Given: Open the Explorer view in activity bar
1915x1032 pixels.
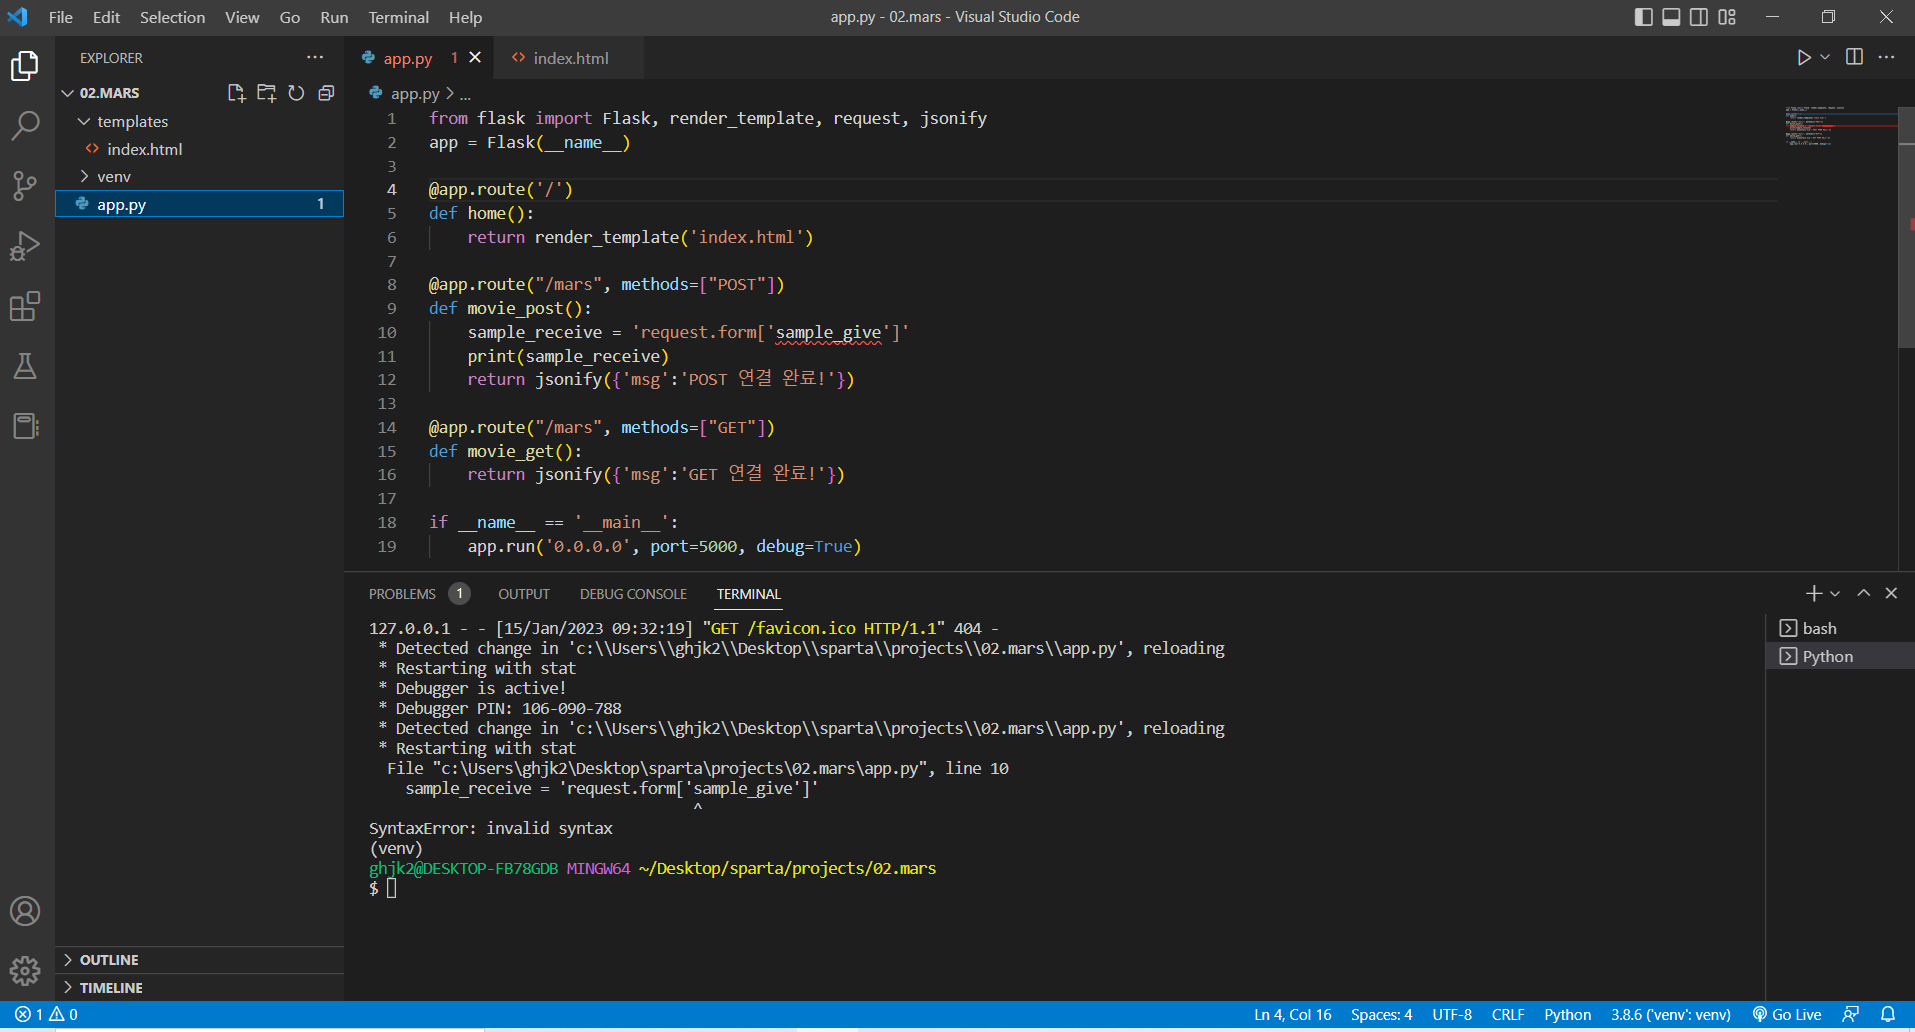Looking at the screenshot, I should [x=25, y=66].
